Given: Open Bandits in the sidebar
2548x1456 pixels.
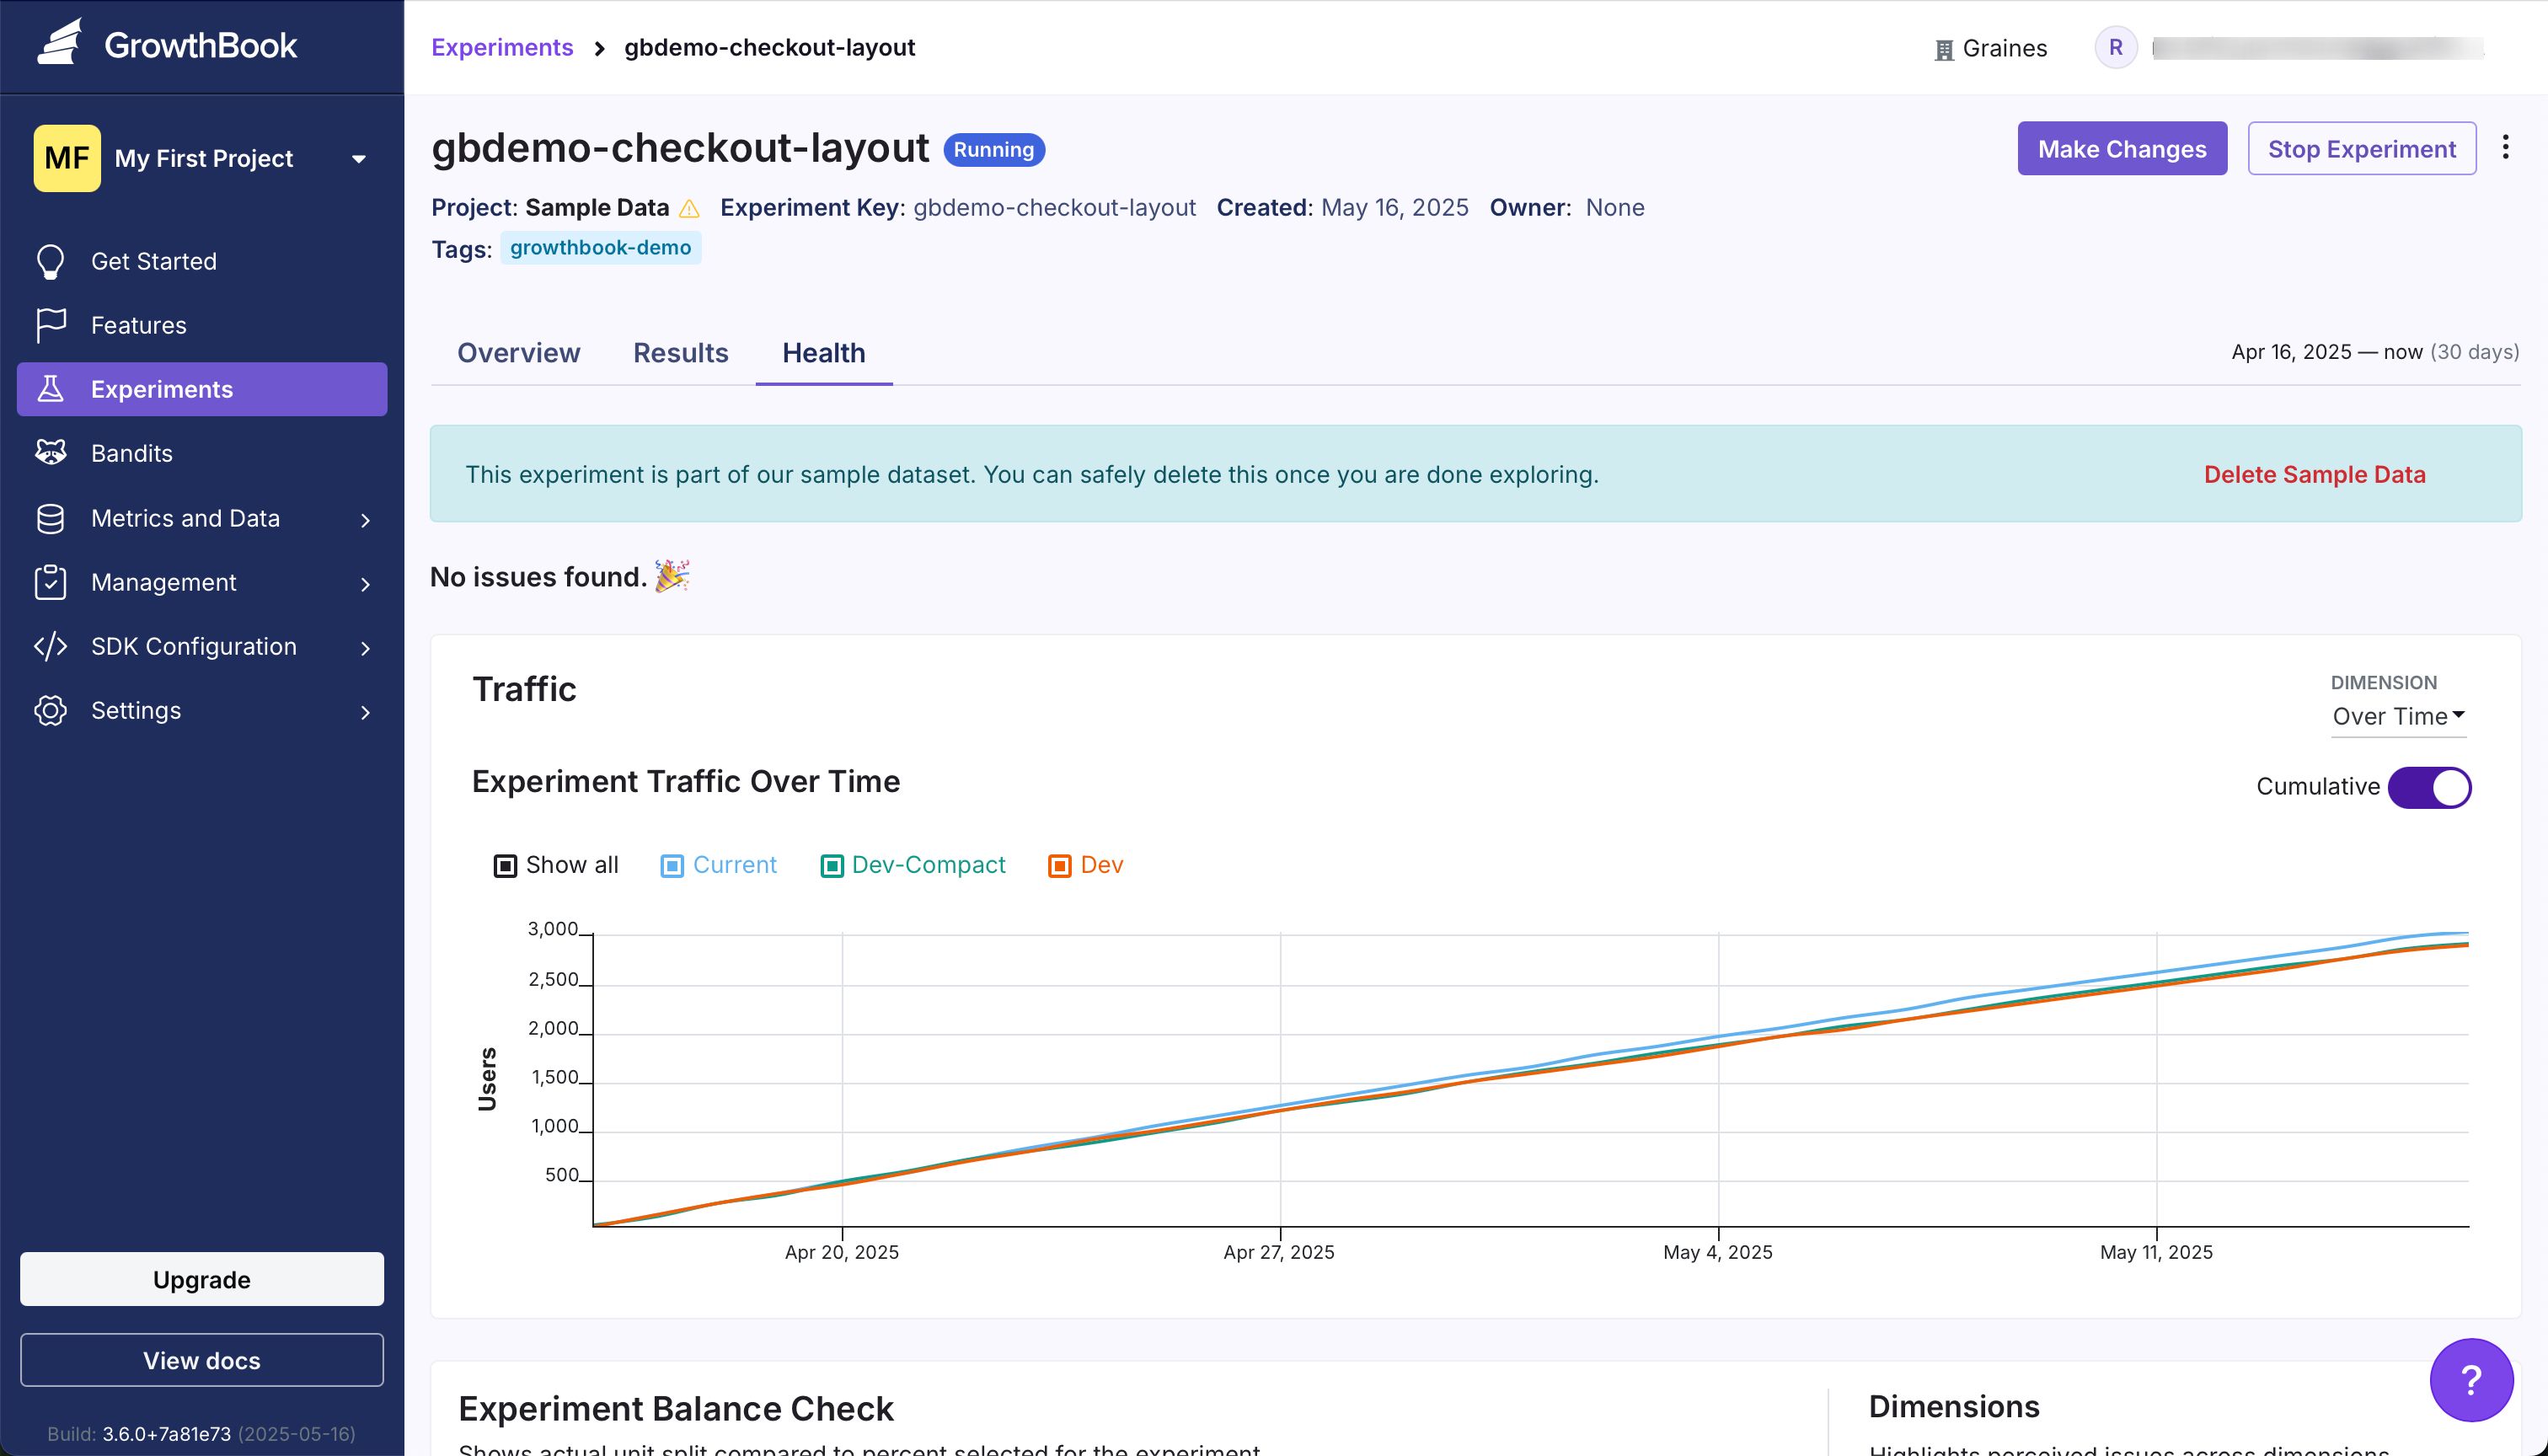Looking at the screenshot, I should [x=202, y=453].
